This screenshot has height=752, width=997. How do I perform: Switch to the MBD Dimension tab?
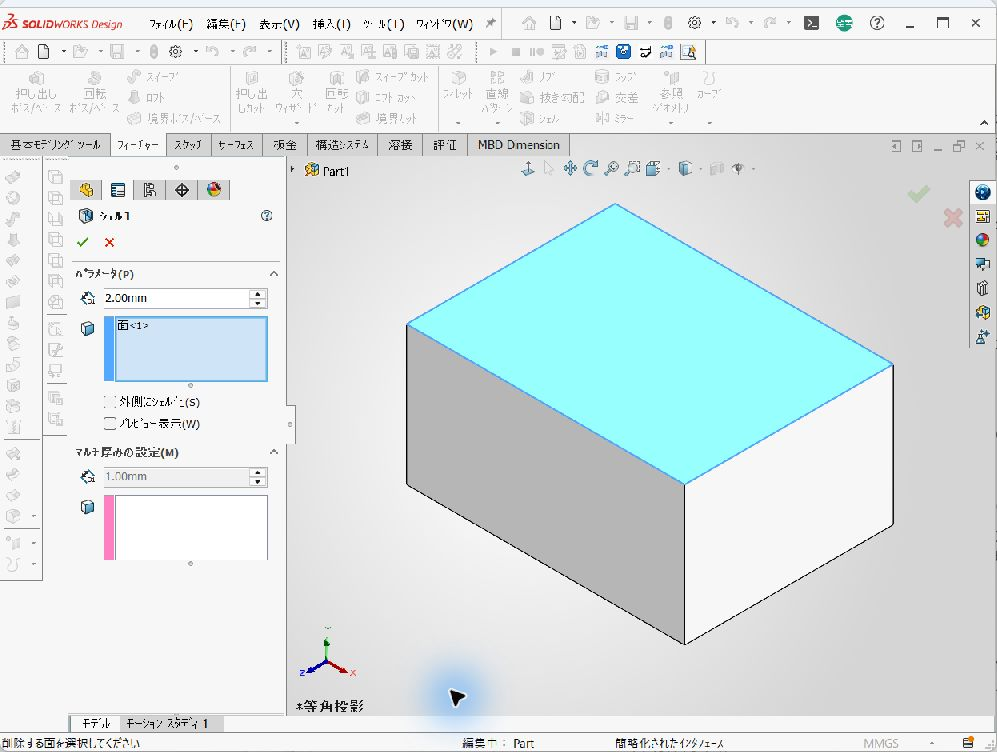[x=518, y=145]
